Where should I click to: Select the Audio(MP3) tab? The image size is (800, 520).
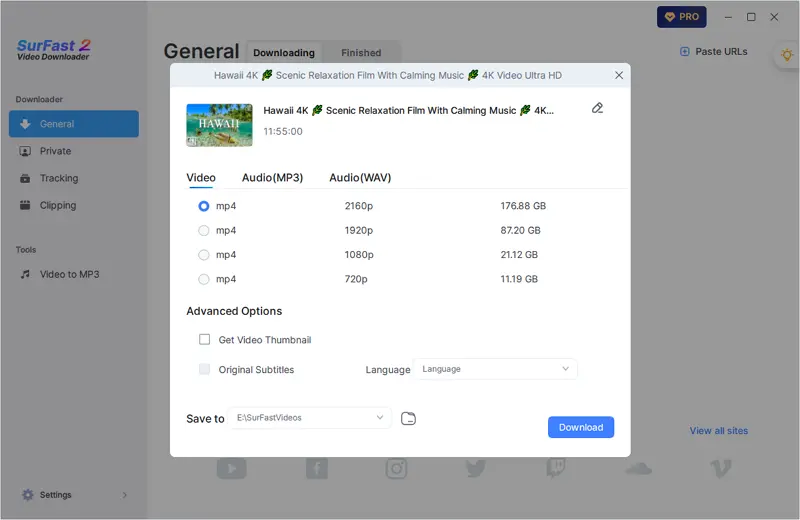pyautogui.click(x=272, y=178)
